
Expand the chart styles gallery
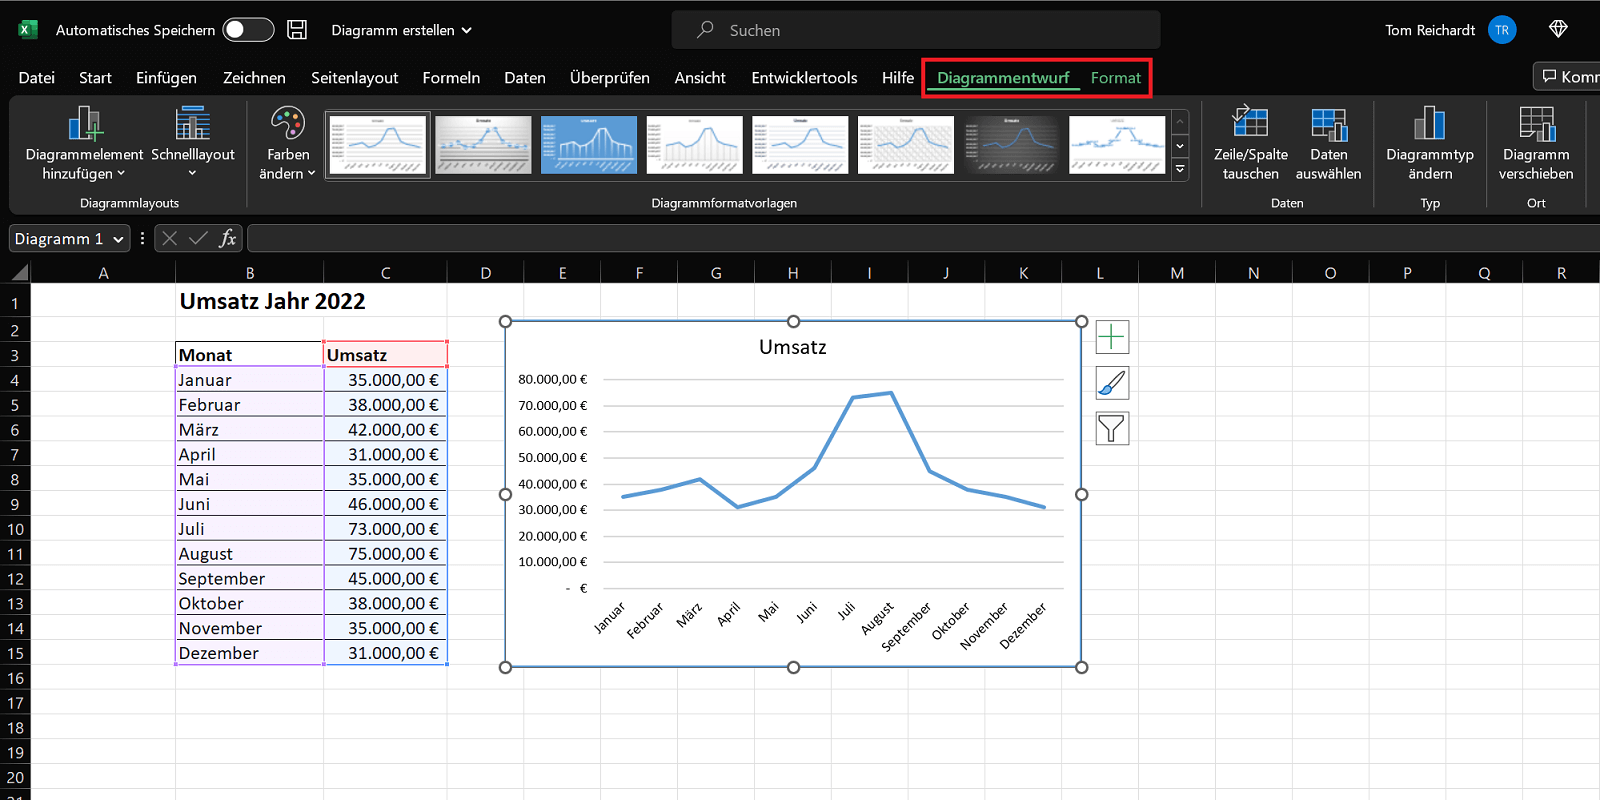(1180, 169)
